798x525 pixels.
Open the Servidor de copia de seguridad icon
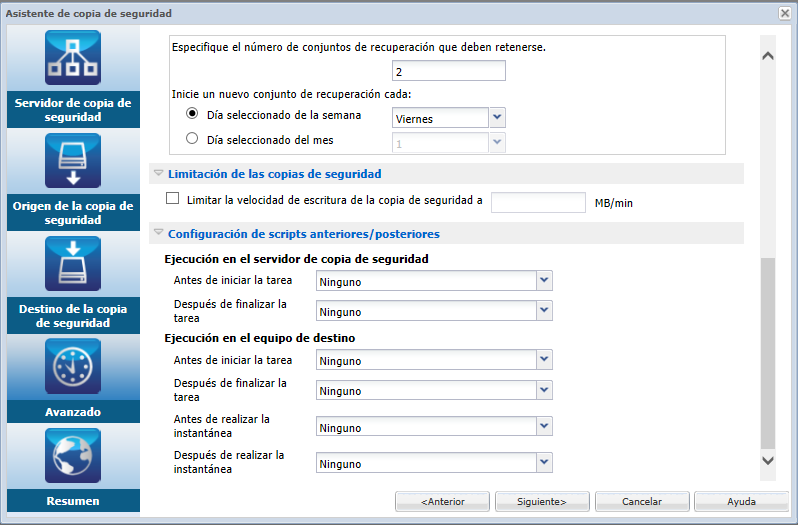[x=73, y=57]
